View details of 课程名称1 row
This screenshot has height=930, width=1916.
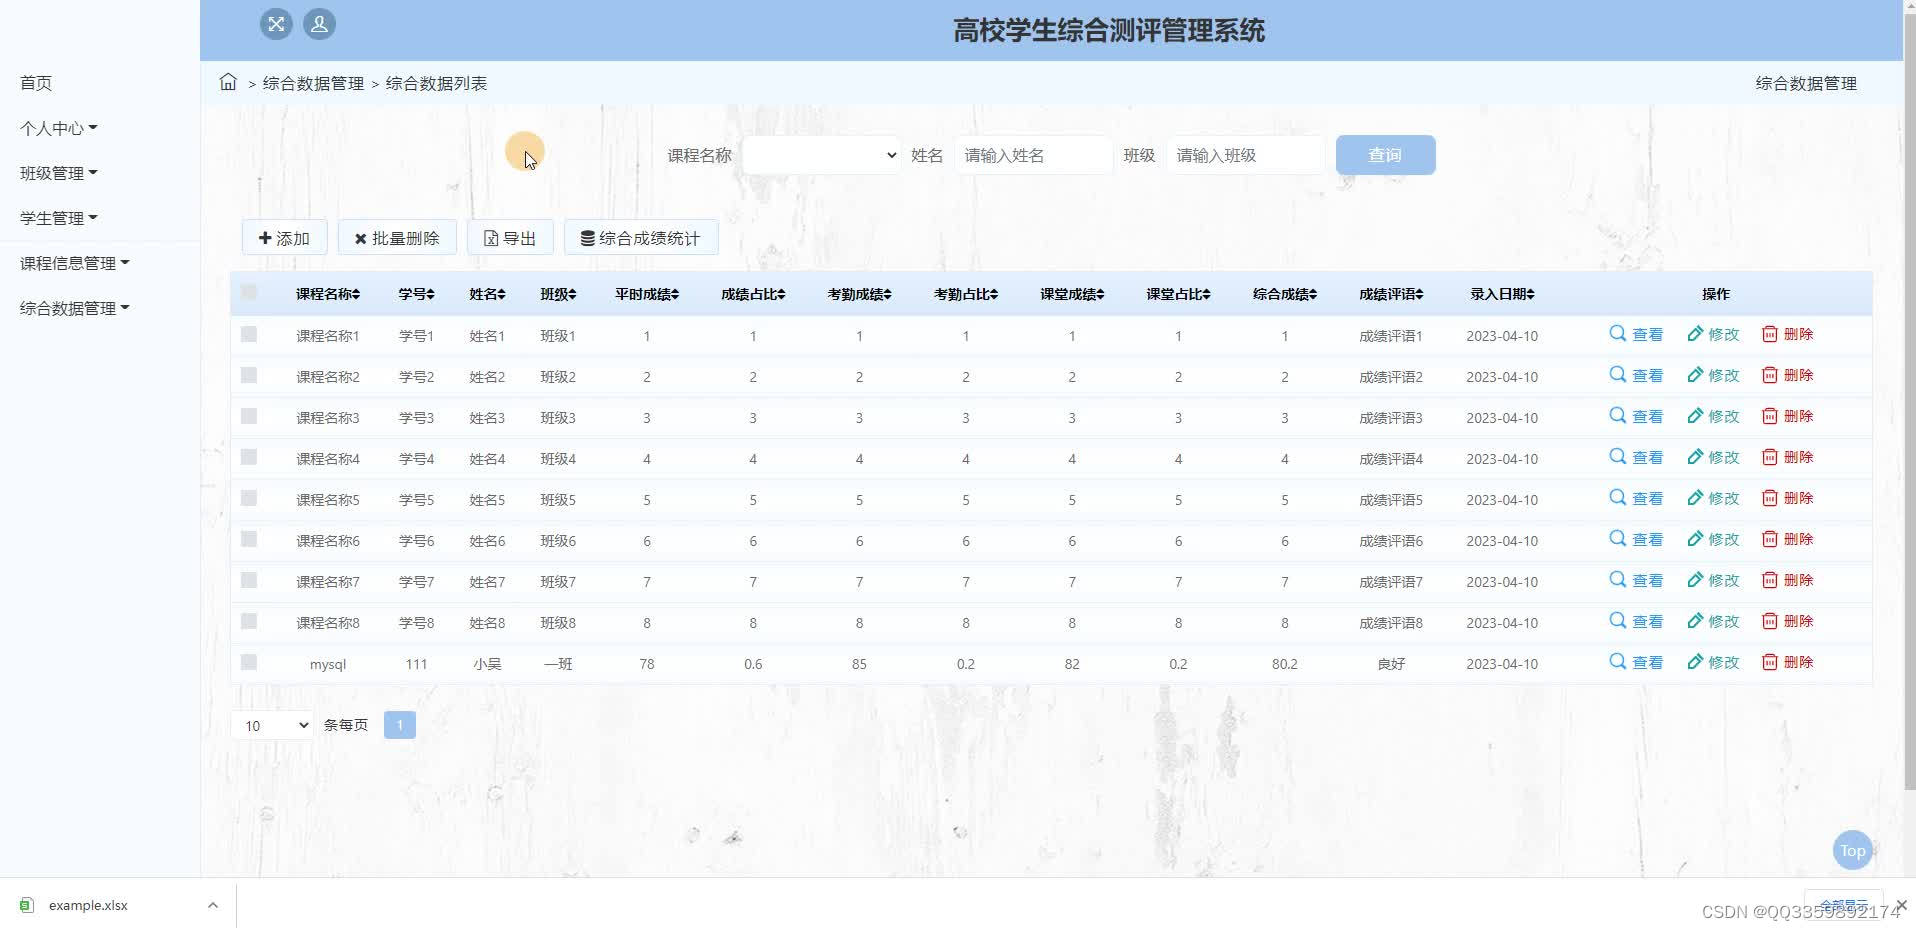tap(1636, 334)
